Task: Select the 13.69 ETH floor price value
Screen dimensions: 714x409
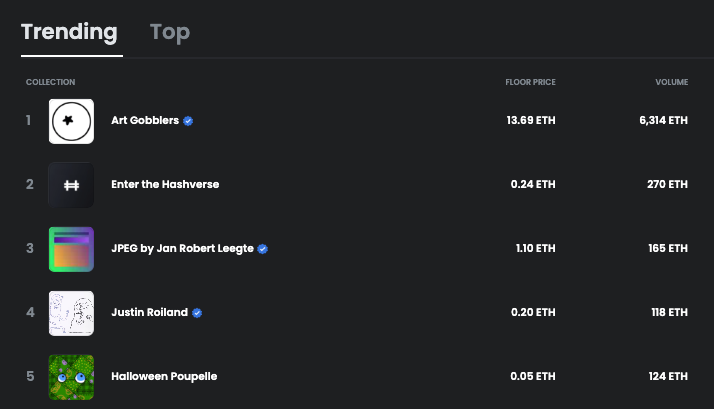Action: click(531, 120)
